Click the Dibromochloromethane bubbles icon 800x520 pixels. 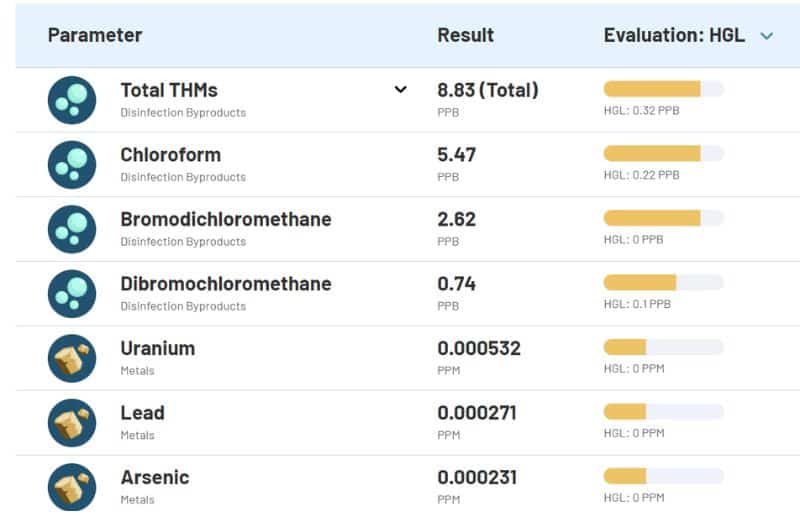(x=72, y=294)
